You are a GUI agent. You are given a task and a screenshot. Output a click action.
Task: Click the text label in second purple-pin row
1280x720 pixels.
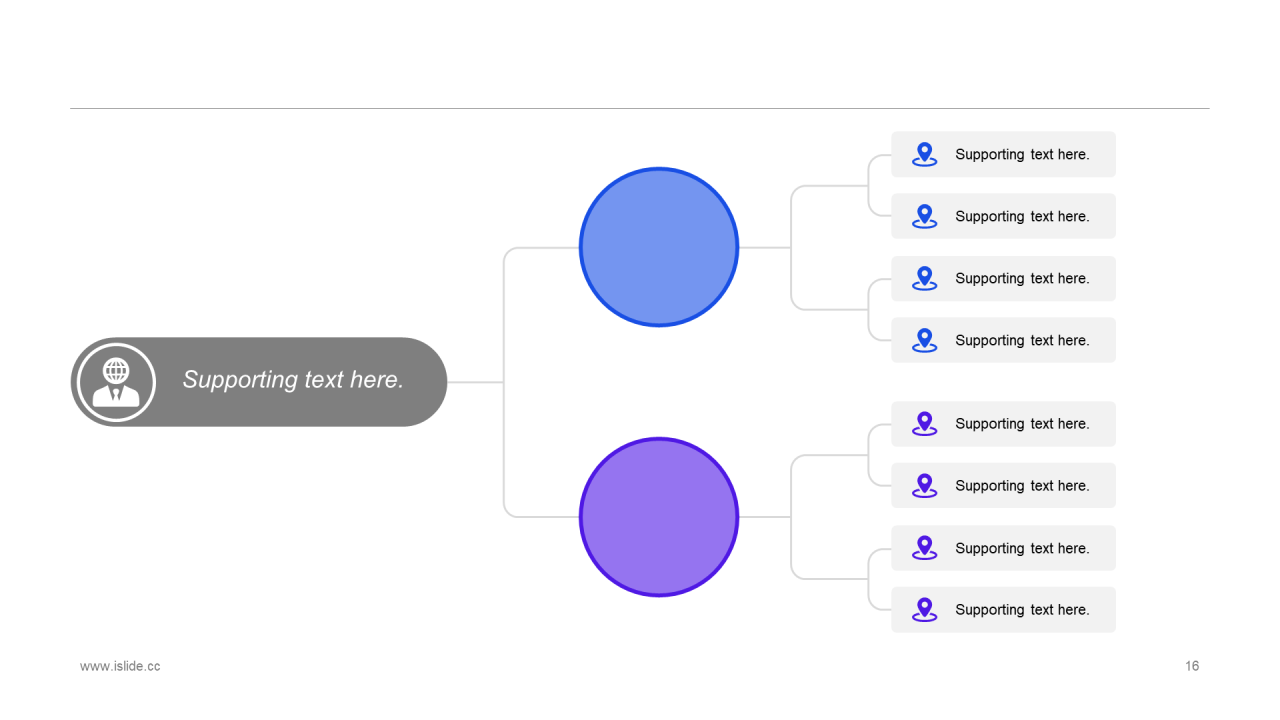pyautogui.click(x=1022, y=486)
